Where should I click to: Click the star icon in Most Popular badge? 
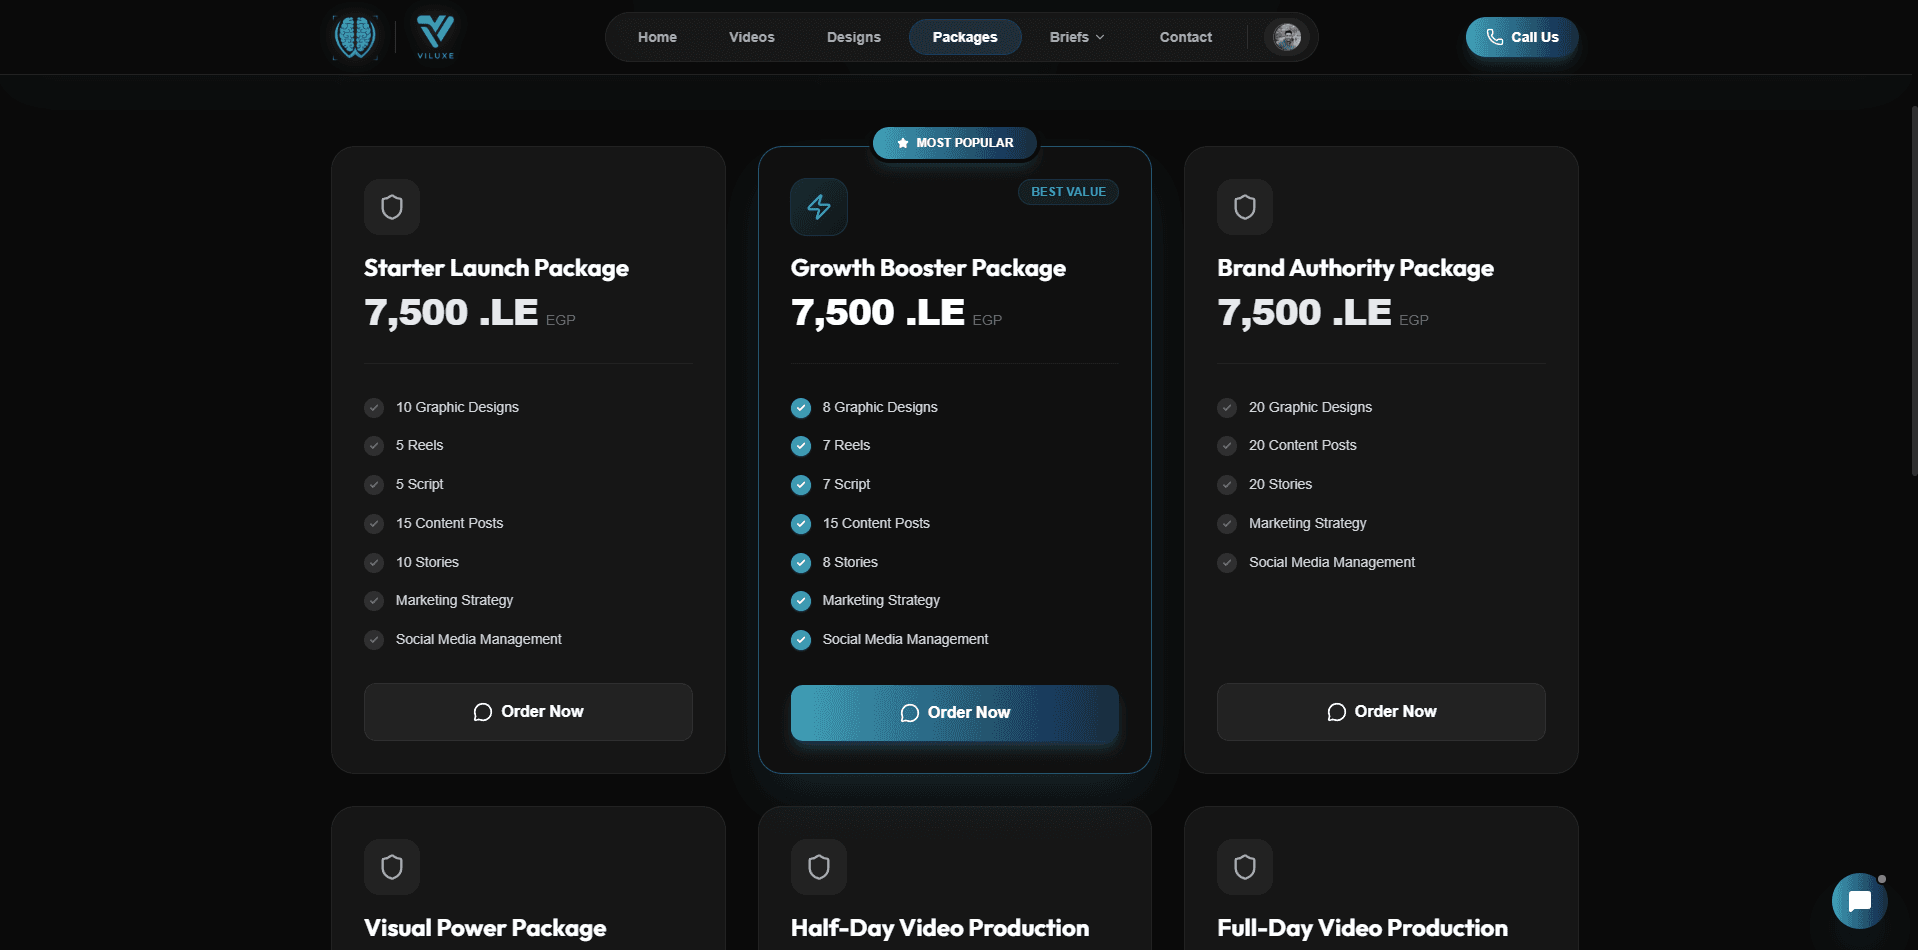point(903,143)
